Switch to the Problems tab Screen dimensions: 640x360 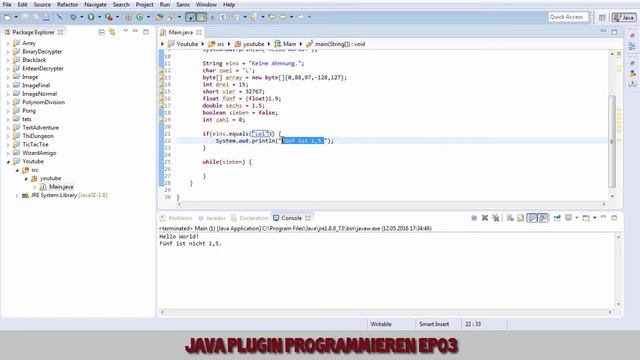(x=176, y=218)
